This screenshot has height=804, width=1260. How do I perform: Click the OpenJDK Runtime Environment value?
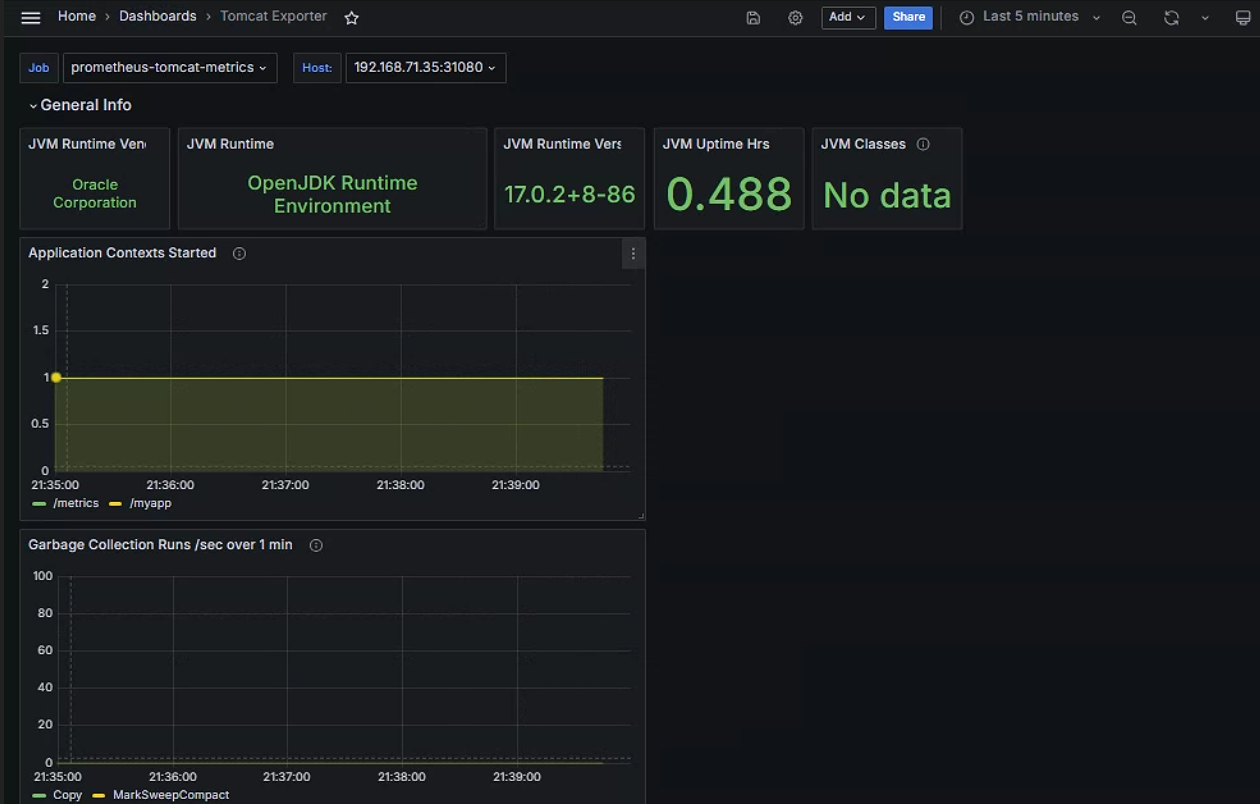click(332, 194)
